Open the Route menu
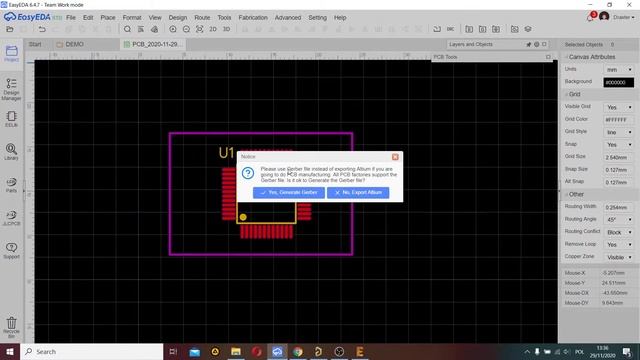This screenshot has height=360, width=640. [202, 18]
